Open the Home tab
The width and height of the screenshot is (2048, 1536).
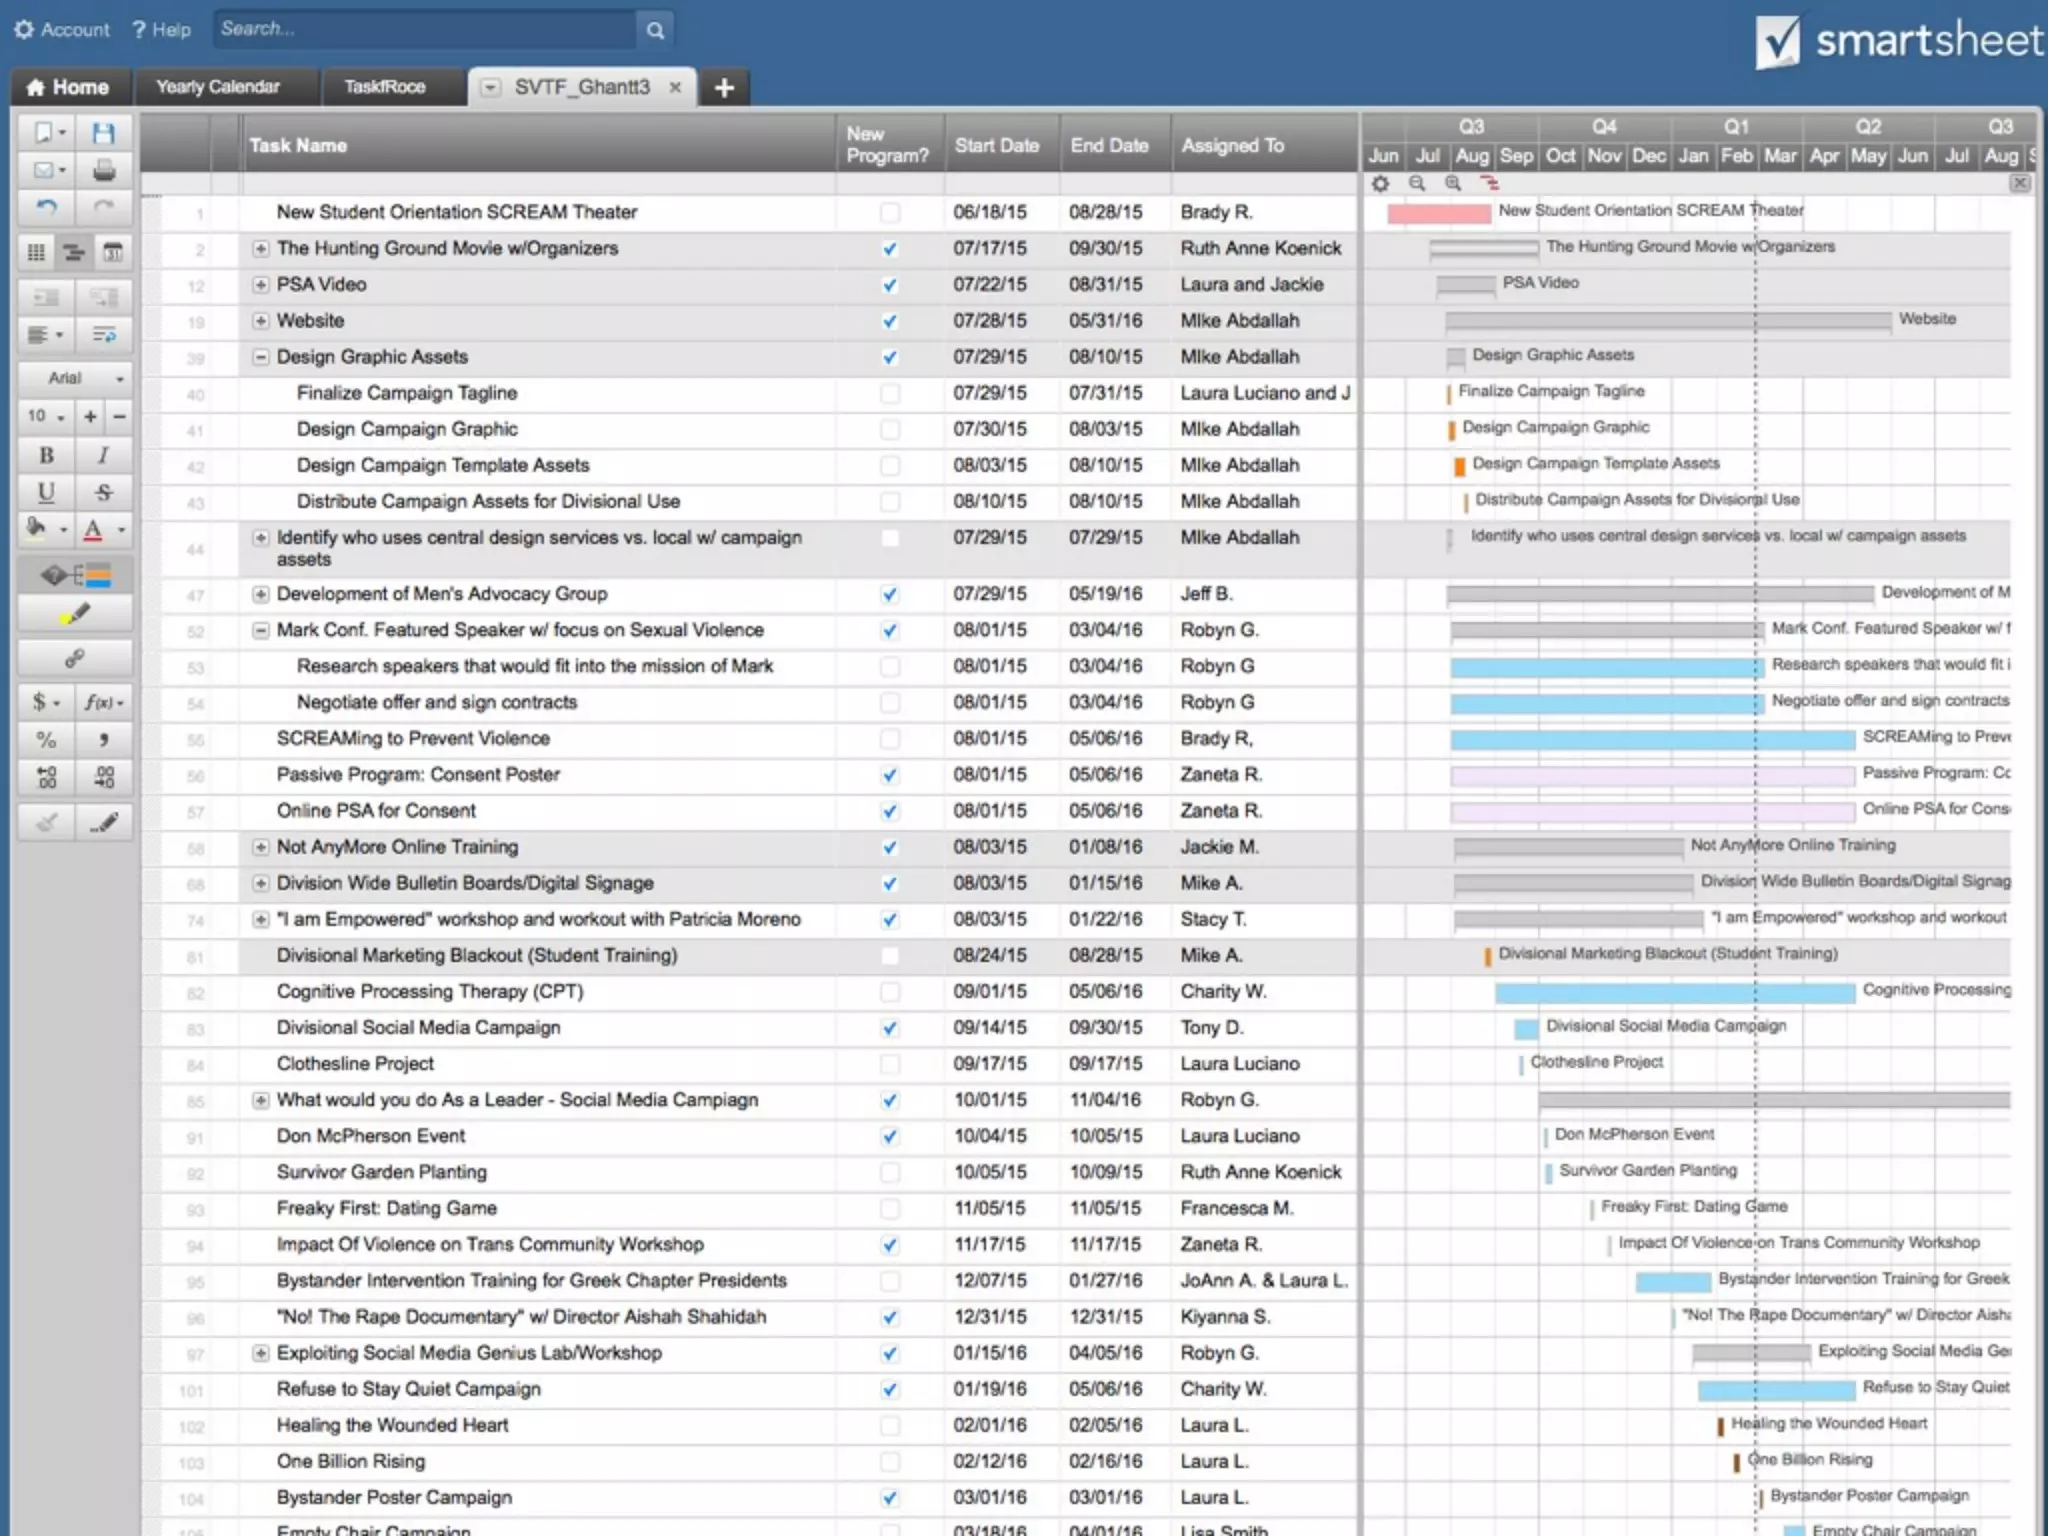coord(68,87)
